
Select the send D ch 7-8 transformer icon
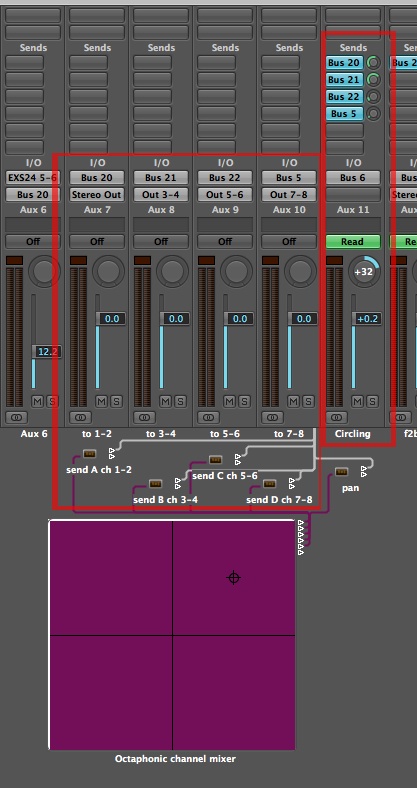[x=270, y=483]
